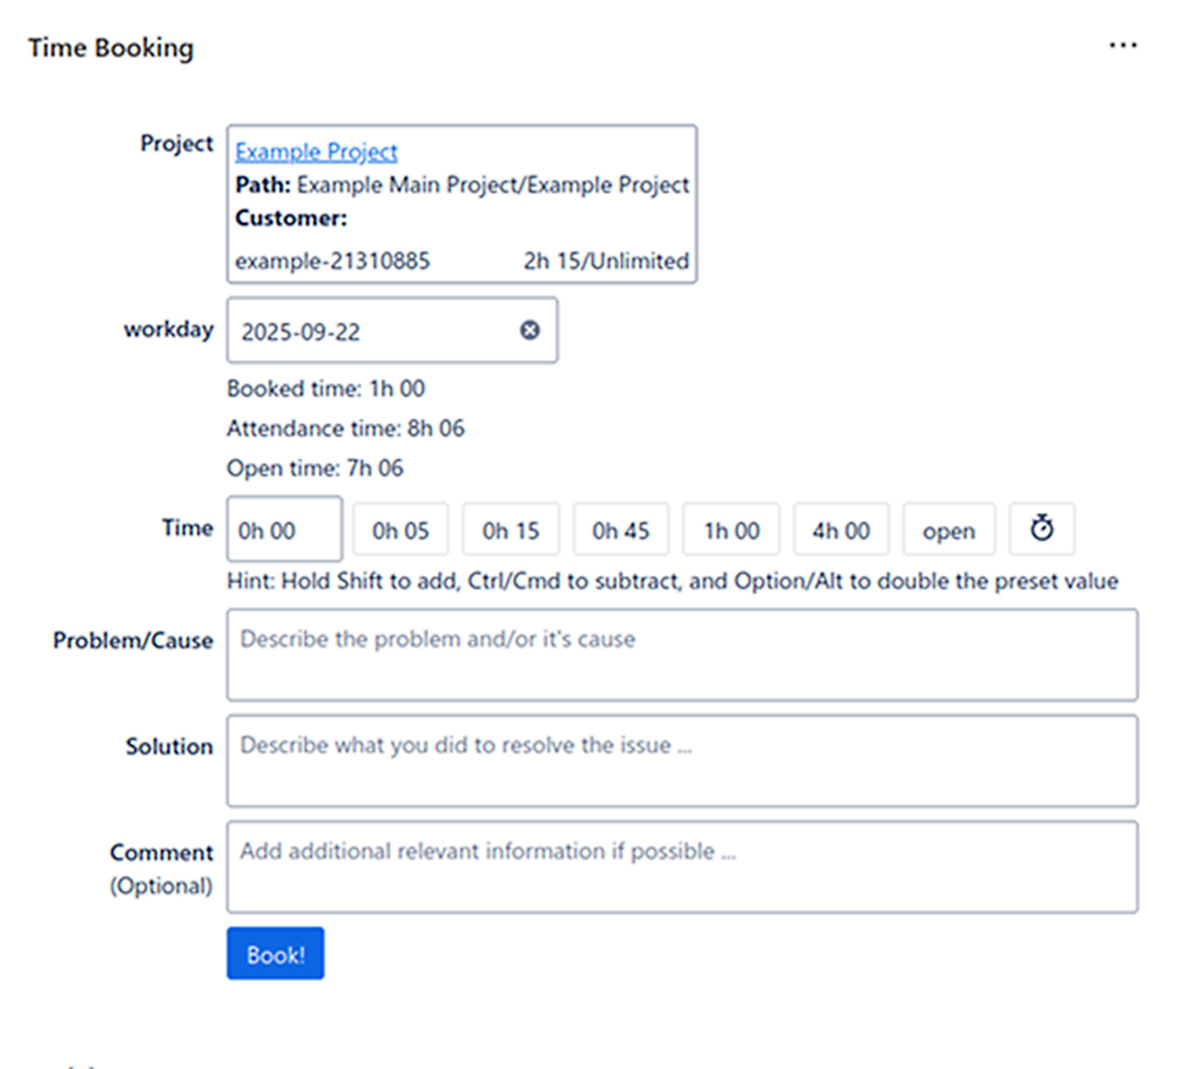Set time to the 4h 00 preset
Image resolution: width=1200 pixels, height=1069 pixels.
841,530
